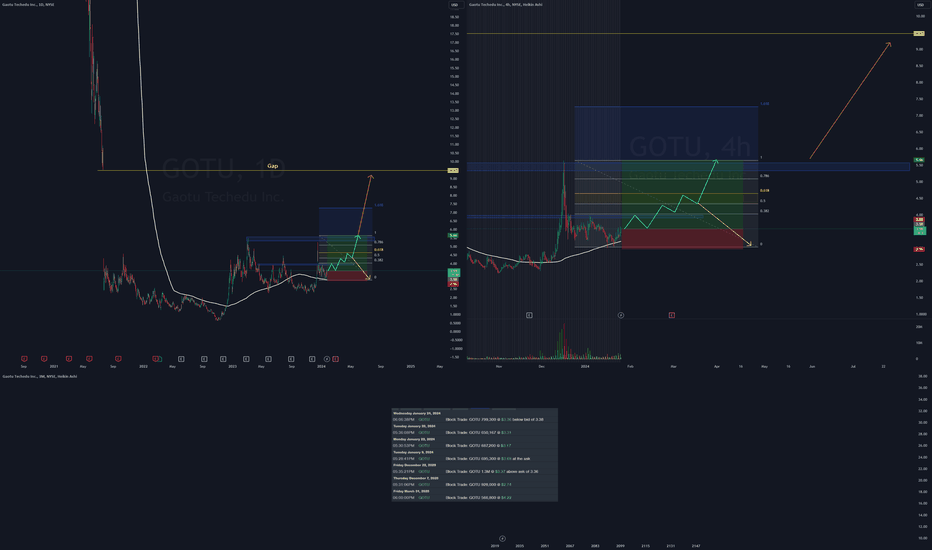Click the block trade row 695,300 at the ask

pos(474,458)
